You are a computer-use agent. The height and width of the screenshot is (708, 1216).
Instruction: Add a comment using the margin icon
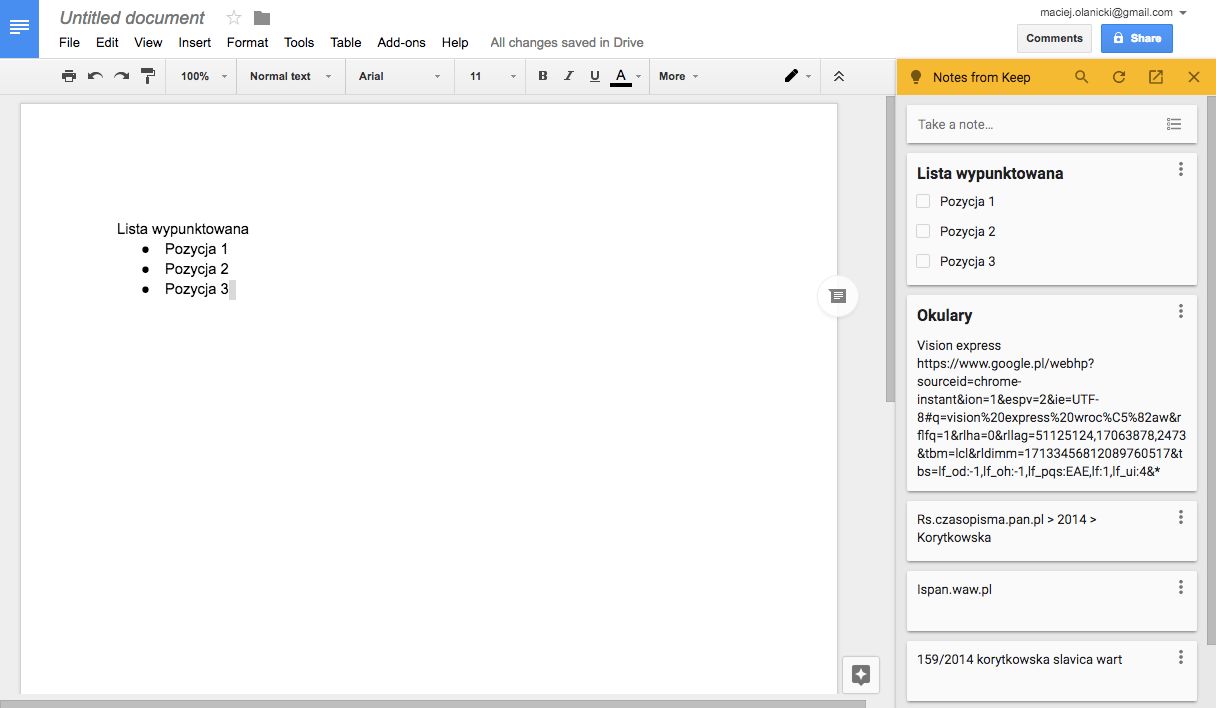click(x=838, y=296)
